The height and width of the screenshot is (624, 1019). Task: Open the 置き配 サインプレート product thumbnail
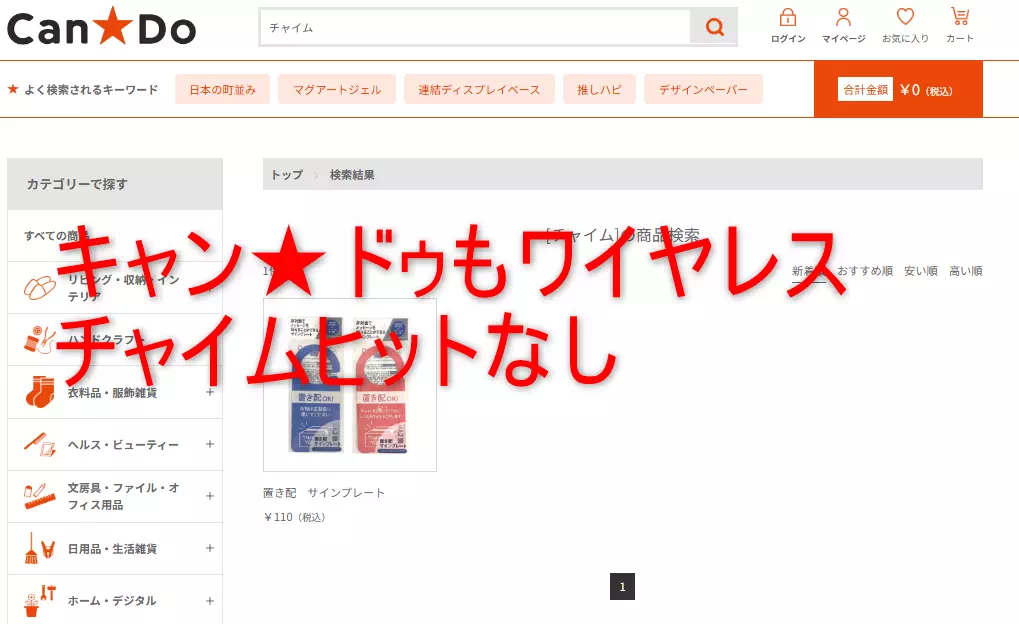pyautogui.click(x=350, y=385)
